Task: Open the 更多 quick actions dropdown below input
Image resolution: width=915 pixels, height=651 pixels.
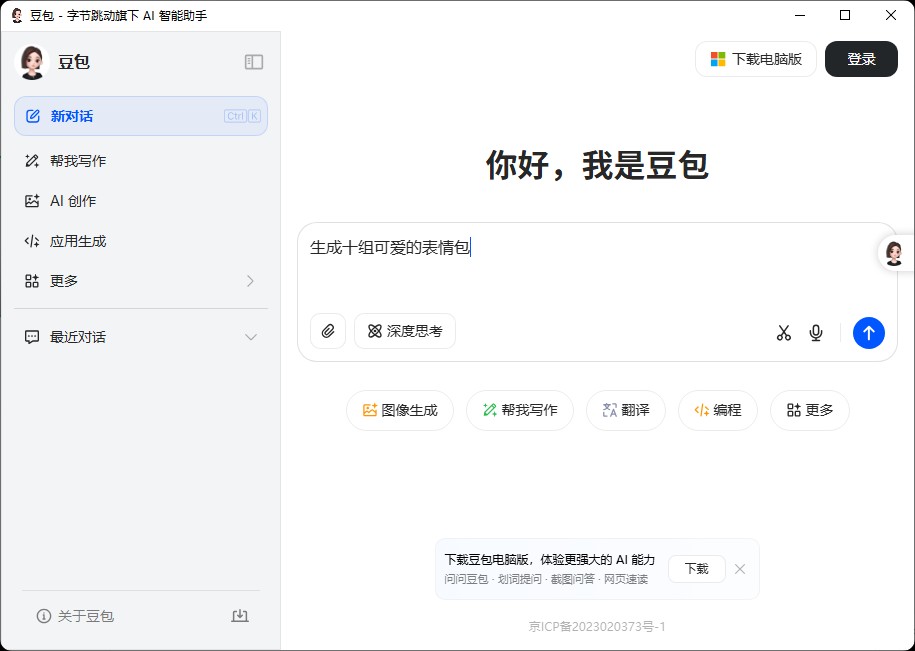Action: [810, 410]
